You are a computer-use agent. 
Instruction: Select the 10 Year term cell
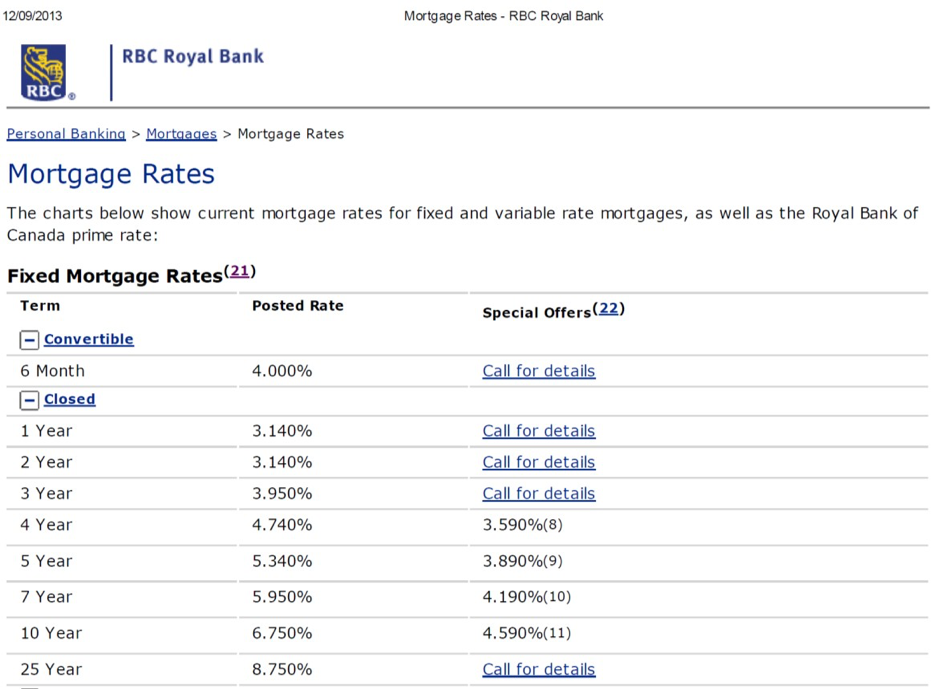(51, 633)
